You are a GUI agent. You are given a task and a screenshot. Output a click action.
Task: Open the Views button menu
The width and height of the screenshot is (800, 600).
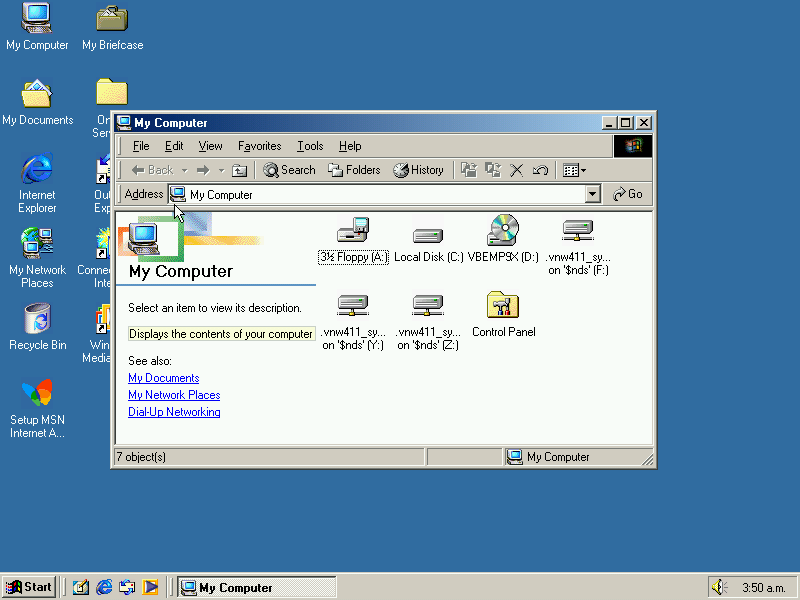[574, 170]
